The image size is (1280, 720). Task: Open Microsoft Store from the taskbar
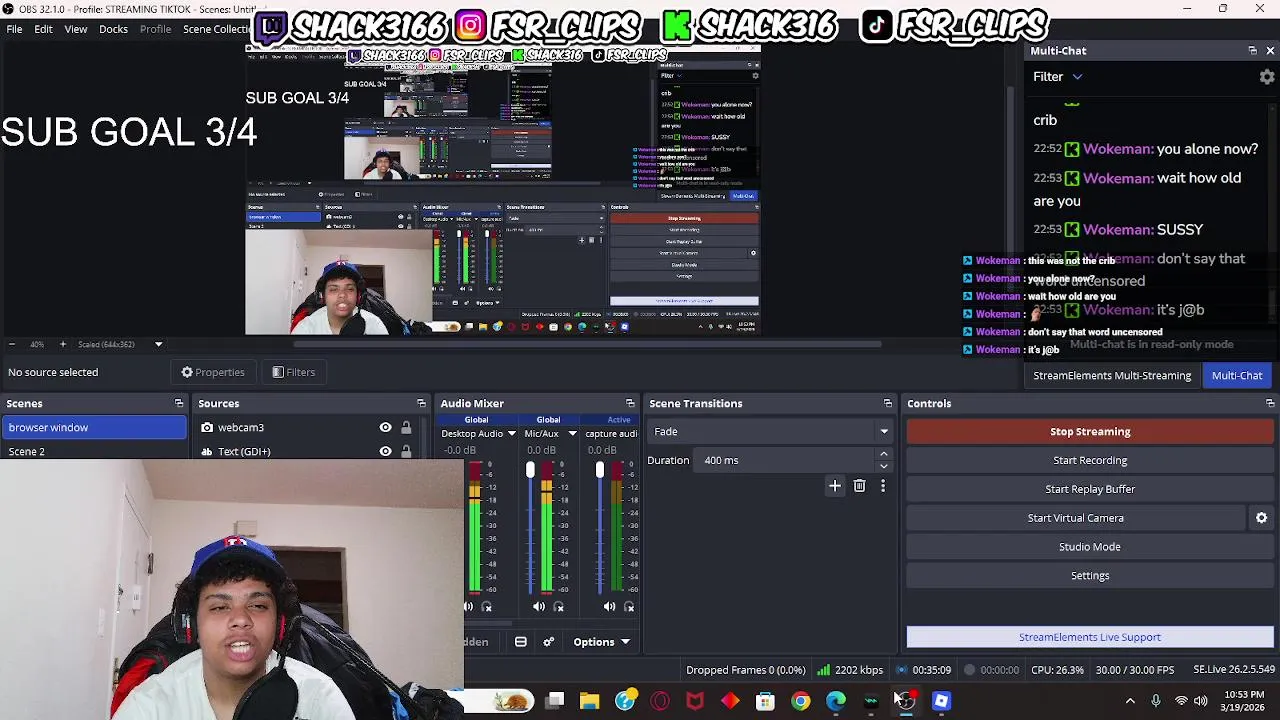[765, 701]
